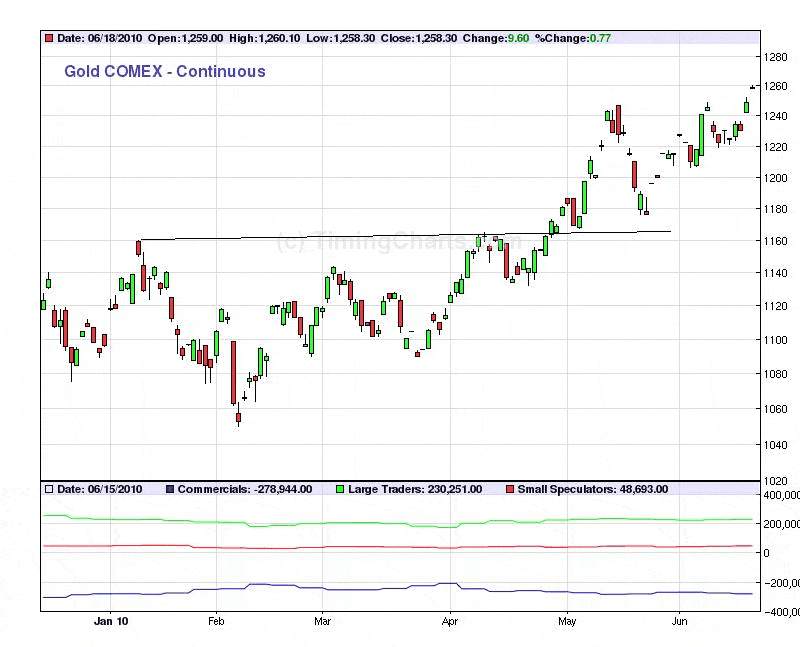Viewport: 800px width, 647px height.
Task: Click the Gold COMEX - Continuous chart title
Action: [165, 71]
